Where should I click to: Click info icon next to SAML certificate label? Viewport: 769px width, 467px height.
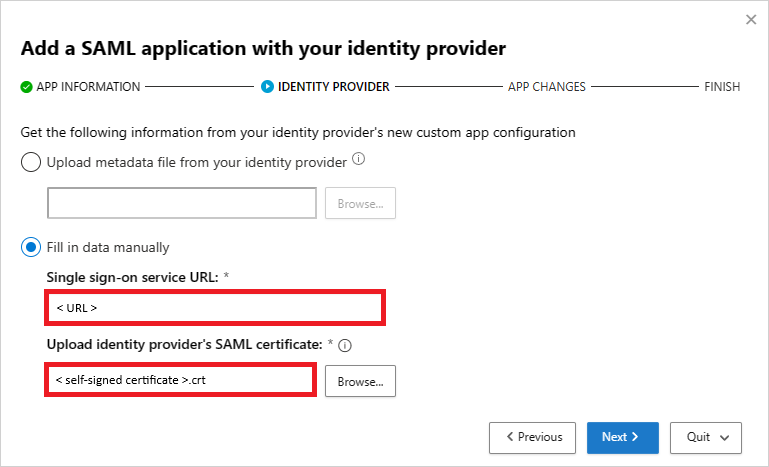(x=345, y=346)
